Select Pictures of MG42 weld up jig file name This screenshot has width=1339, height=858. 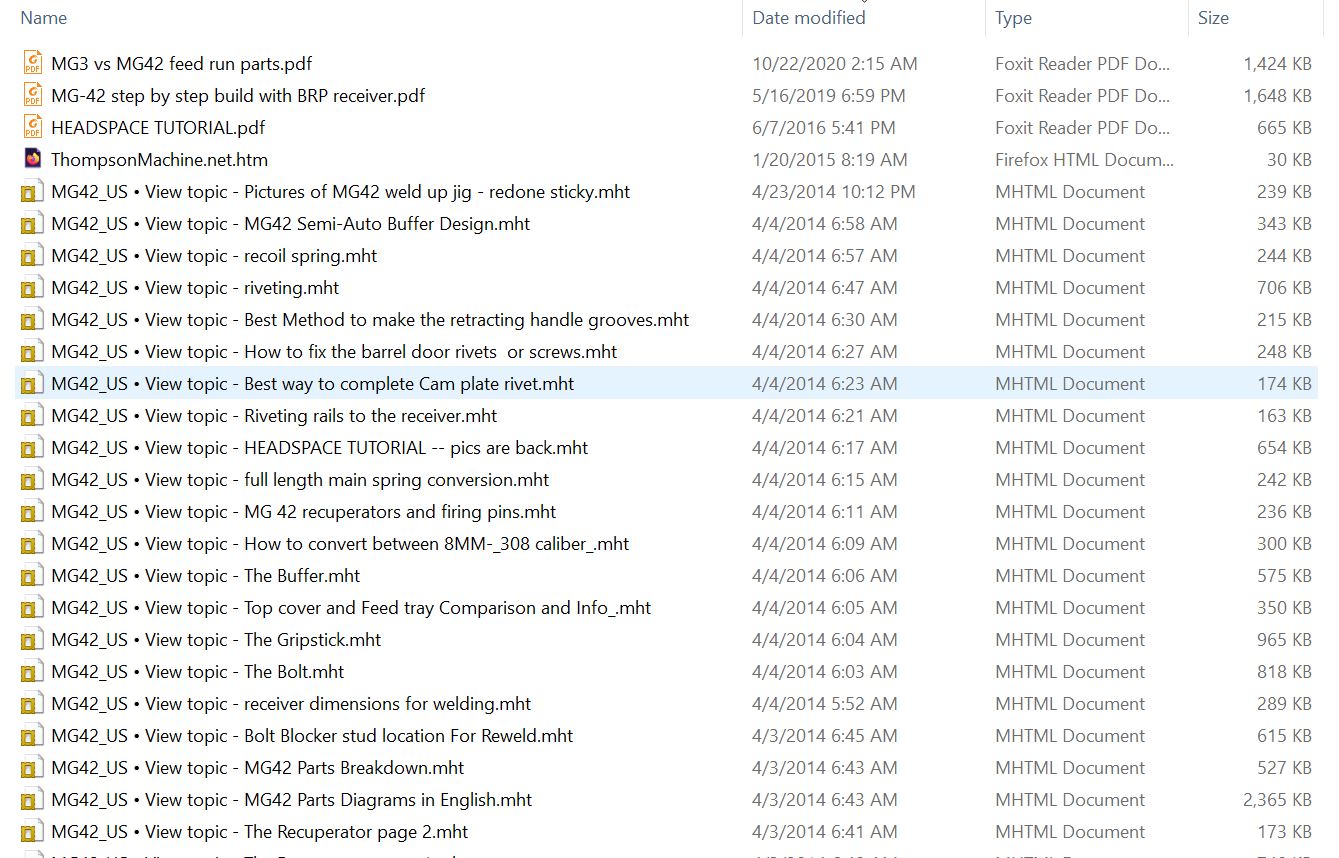[341, 192]
